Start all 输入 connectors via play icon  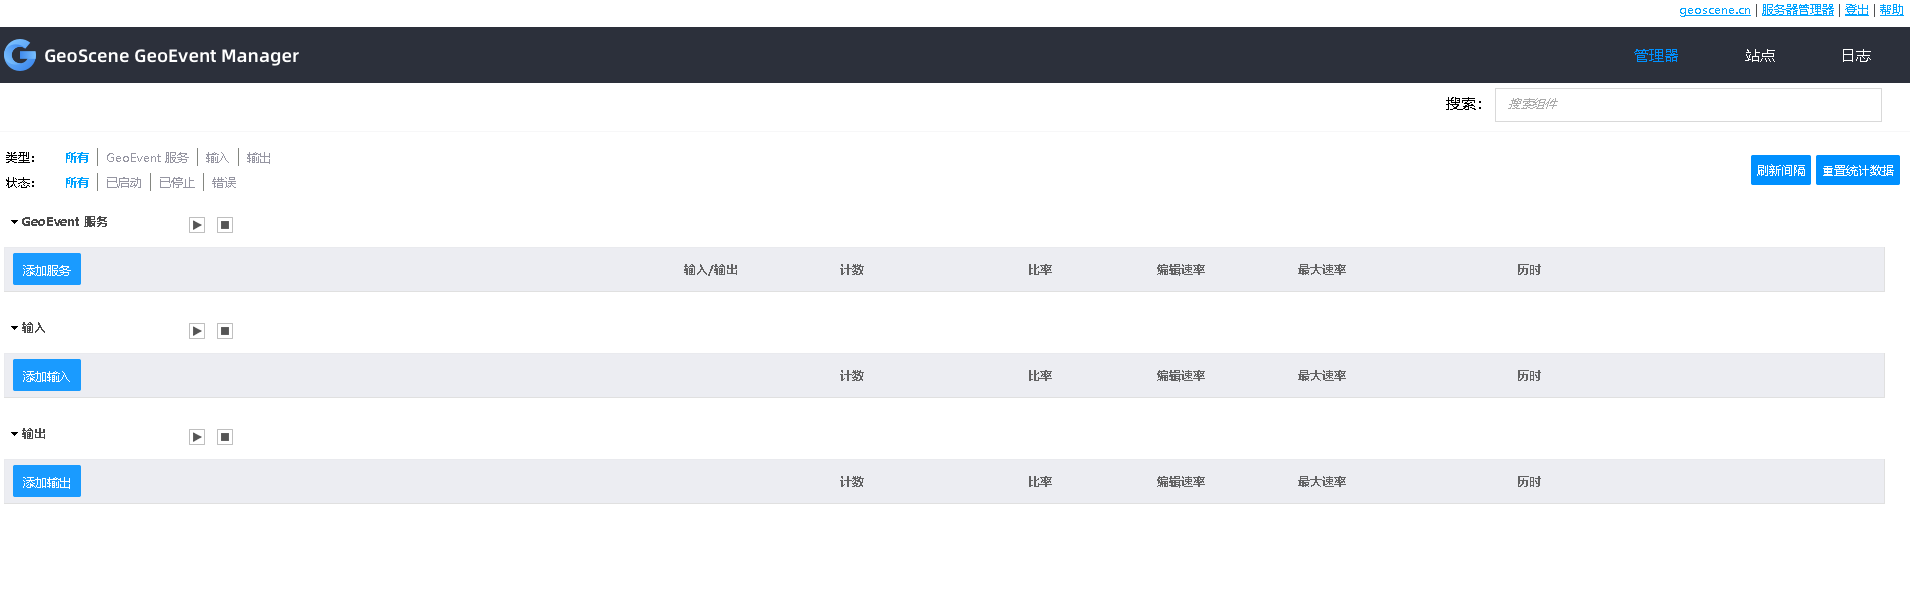coord(196,330)
